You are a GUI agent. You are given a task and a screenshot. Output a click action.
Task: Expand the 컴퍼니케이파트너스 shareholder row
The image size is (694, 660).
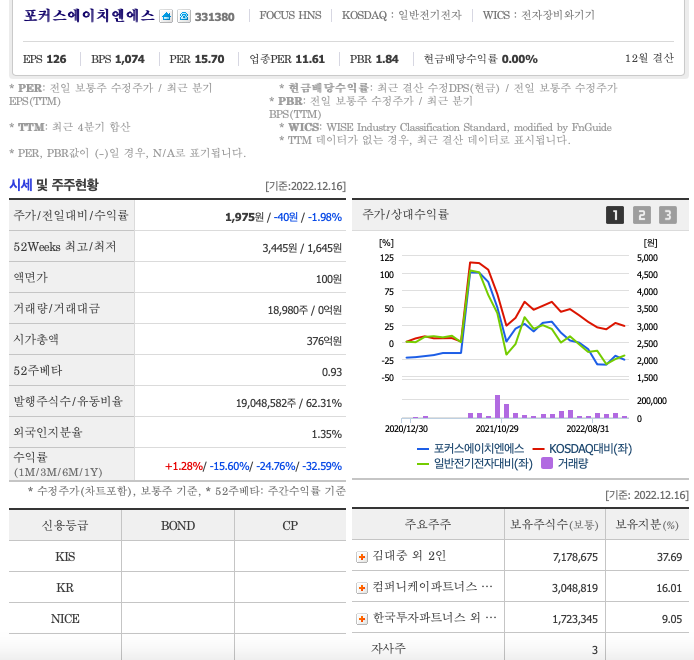362,588
